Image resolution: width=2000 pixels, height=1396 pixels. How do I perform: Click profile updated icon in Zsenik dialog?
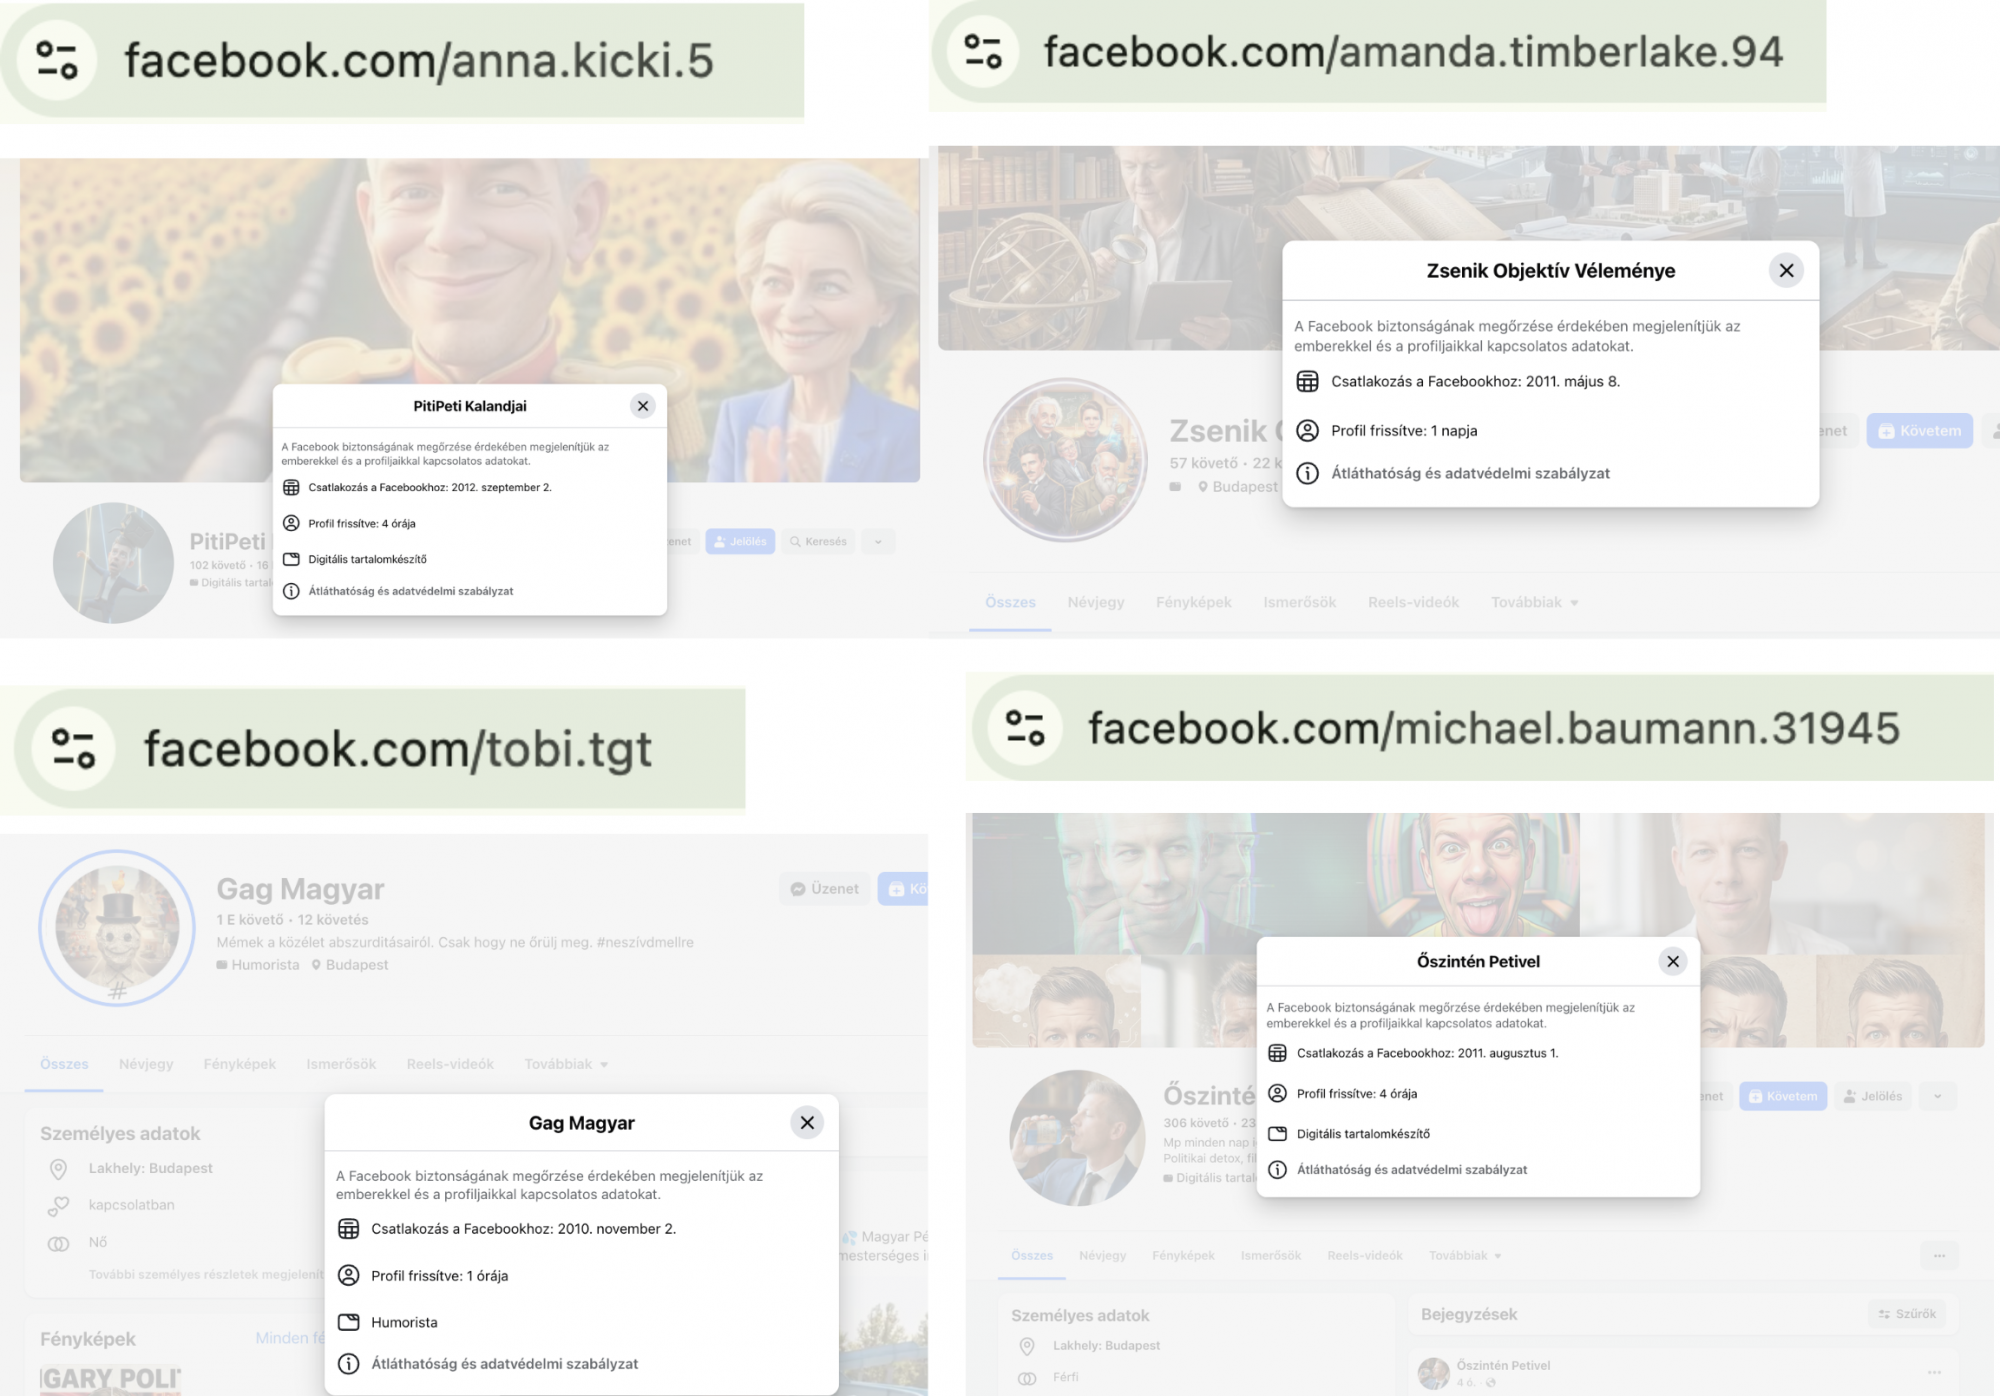click(x=1307, y=431)
